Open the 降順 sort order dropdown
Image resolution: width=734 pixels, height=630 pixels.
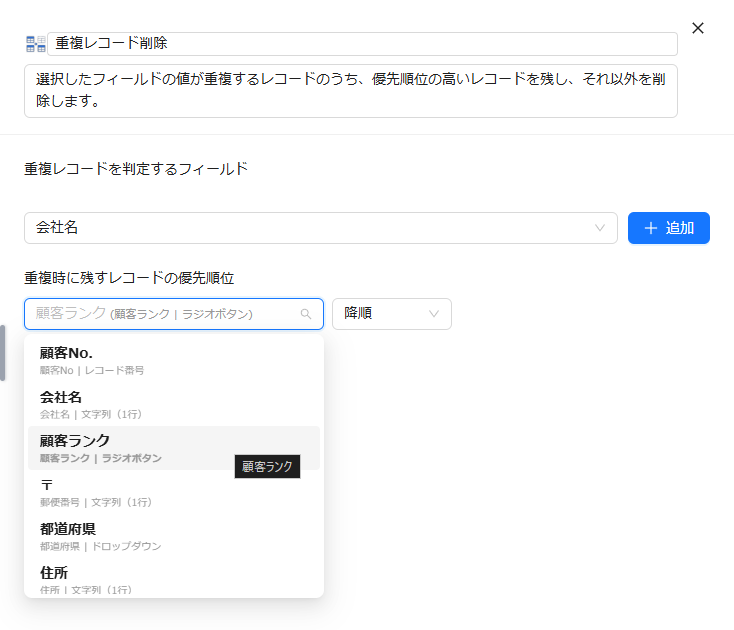tap(392, 314)
